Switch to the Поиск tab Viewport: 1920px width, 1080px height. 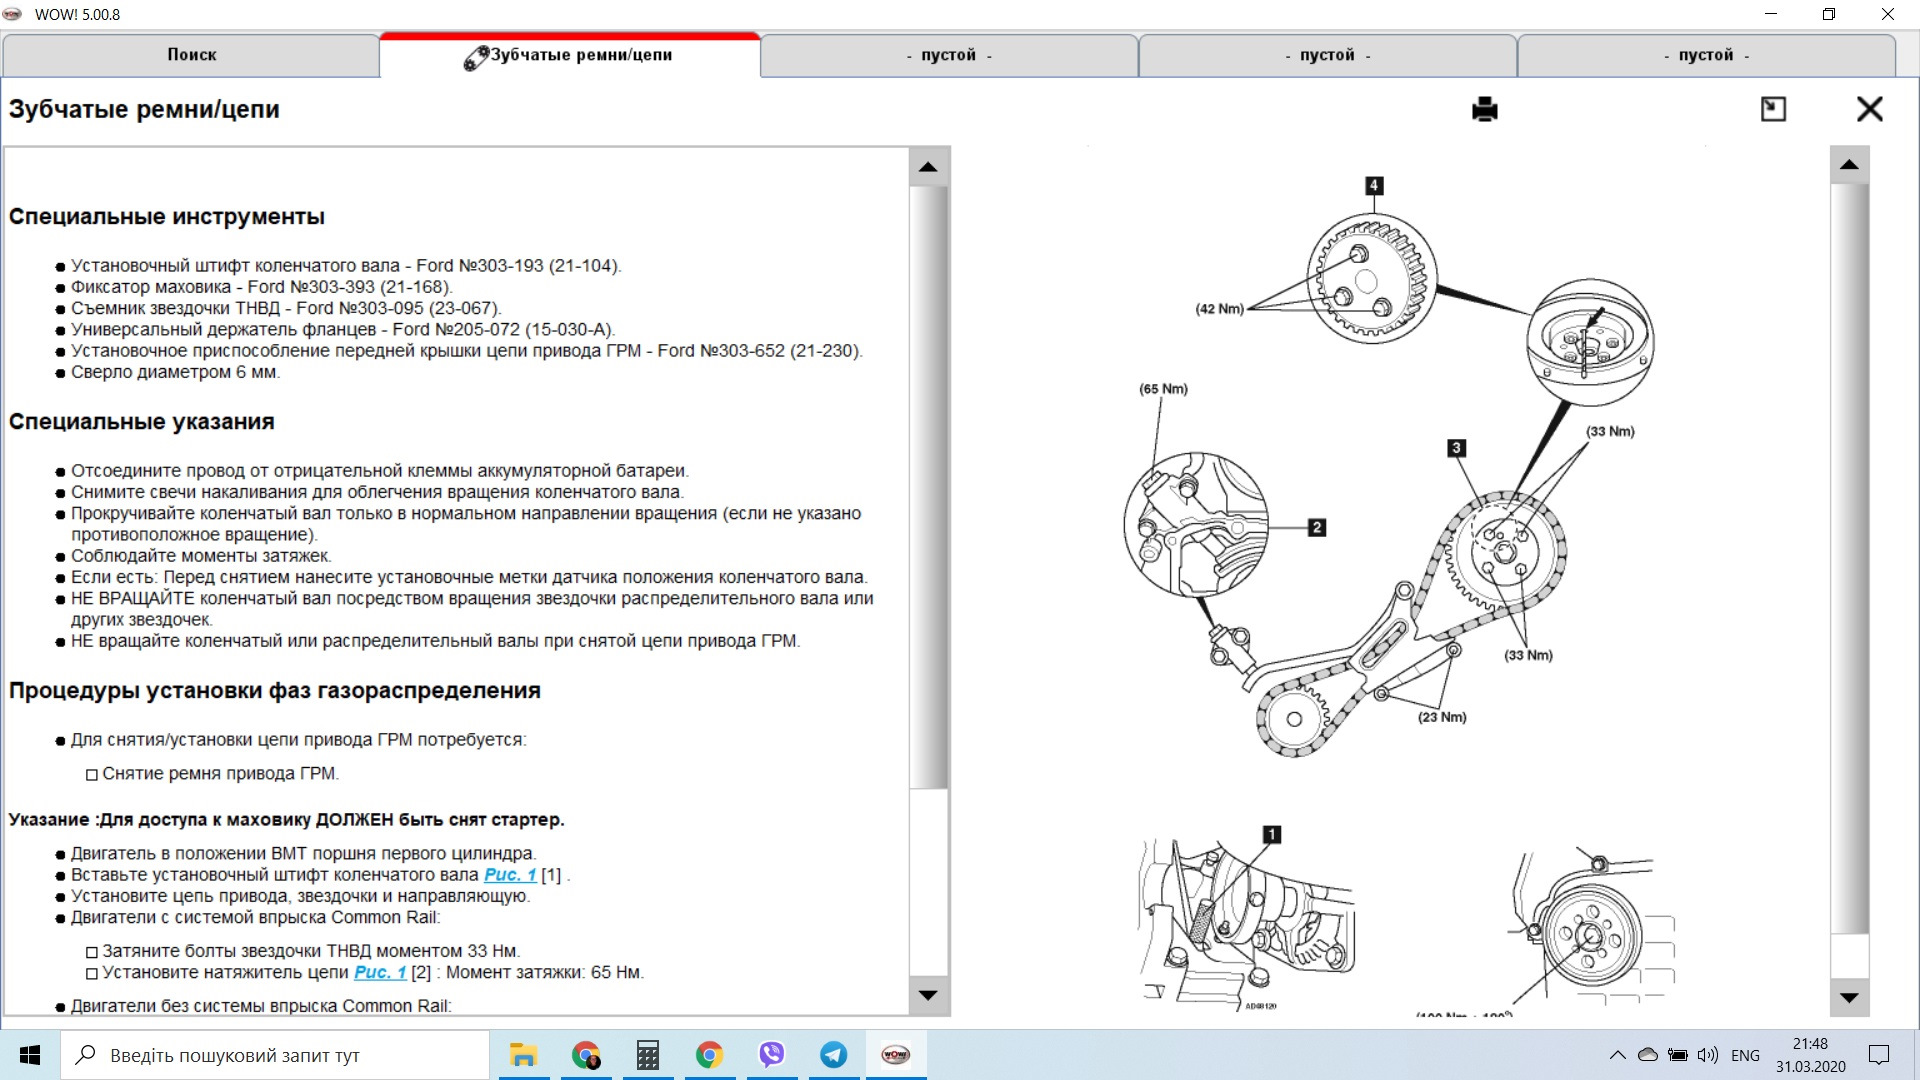pyautogui.click(x=191, y=55)
